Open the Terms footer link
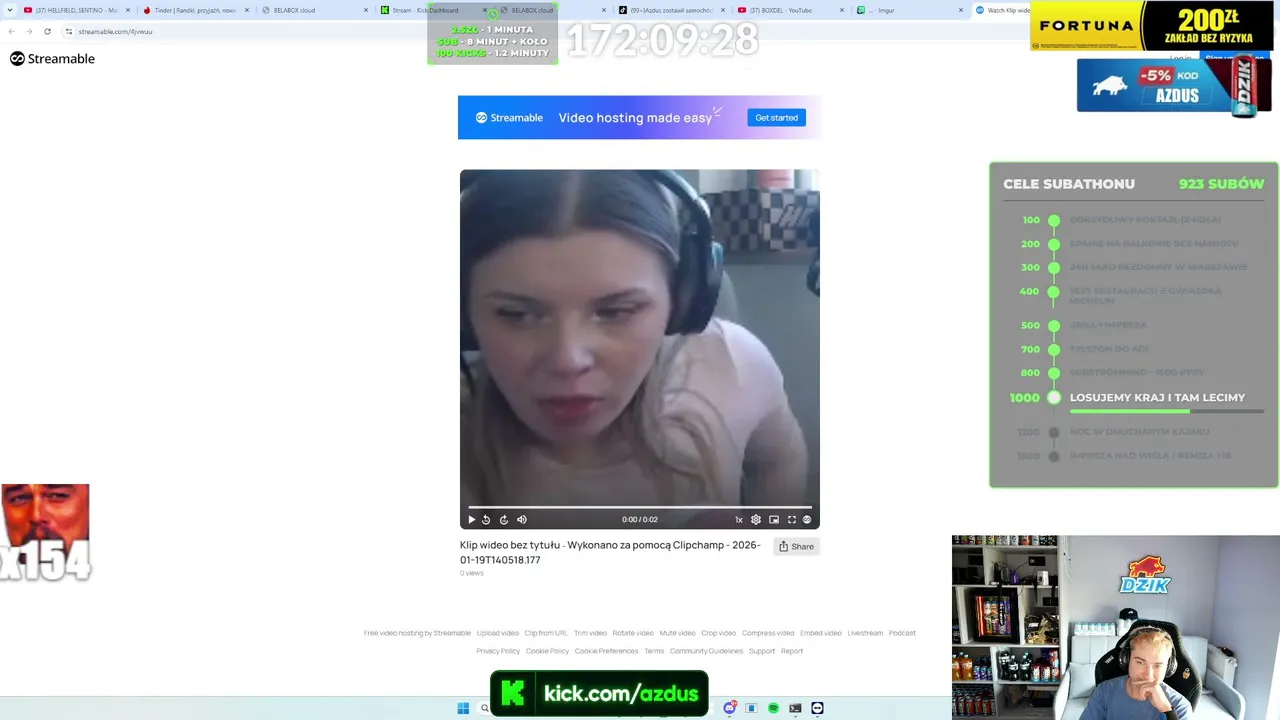The height and width of the screenshot is (720, 1280). (654, 651)
